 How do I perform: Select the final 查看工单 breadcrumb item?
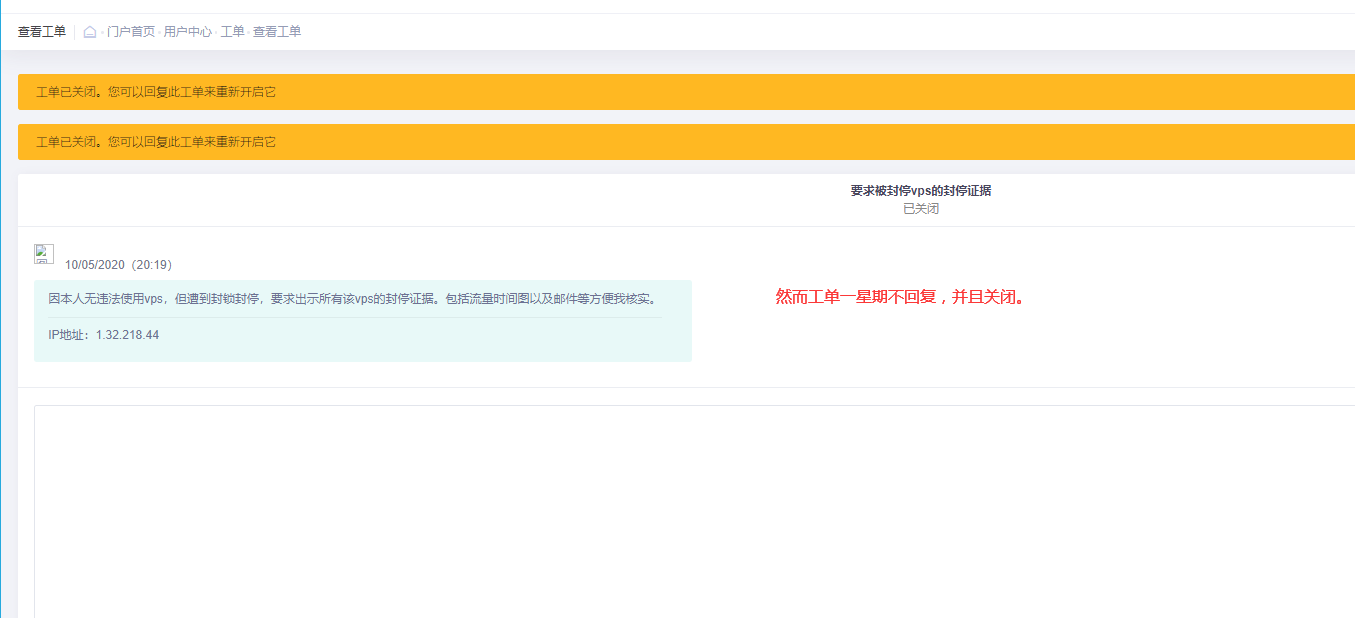277,32
